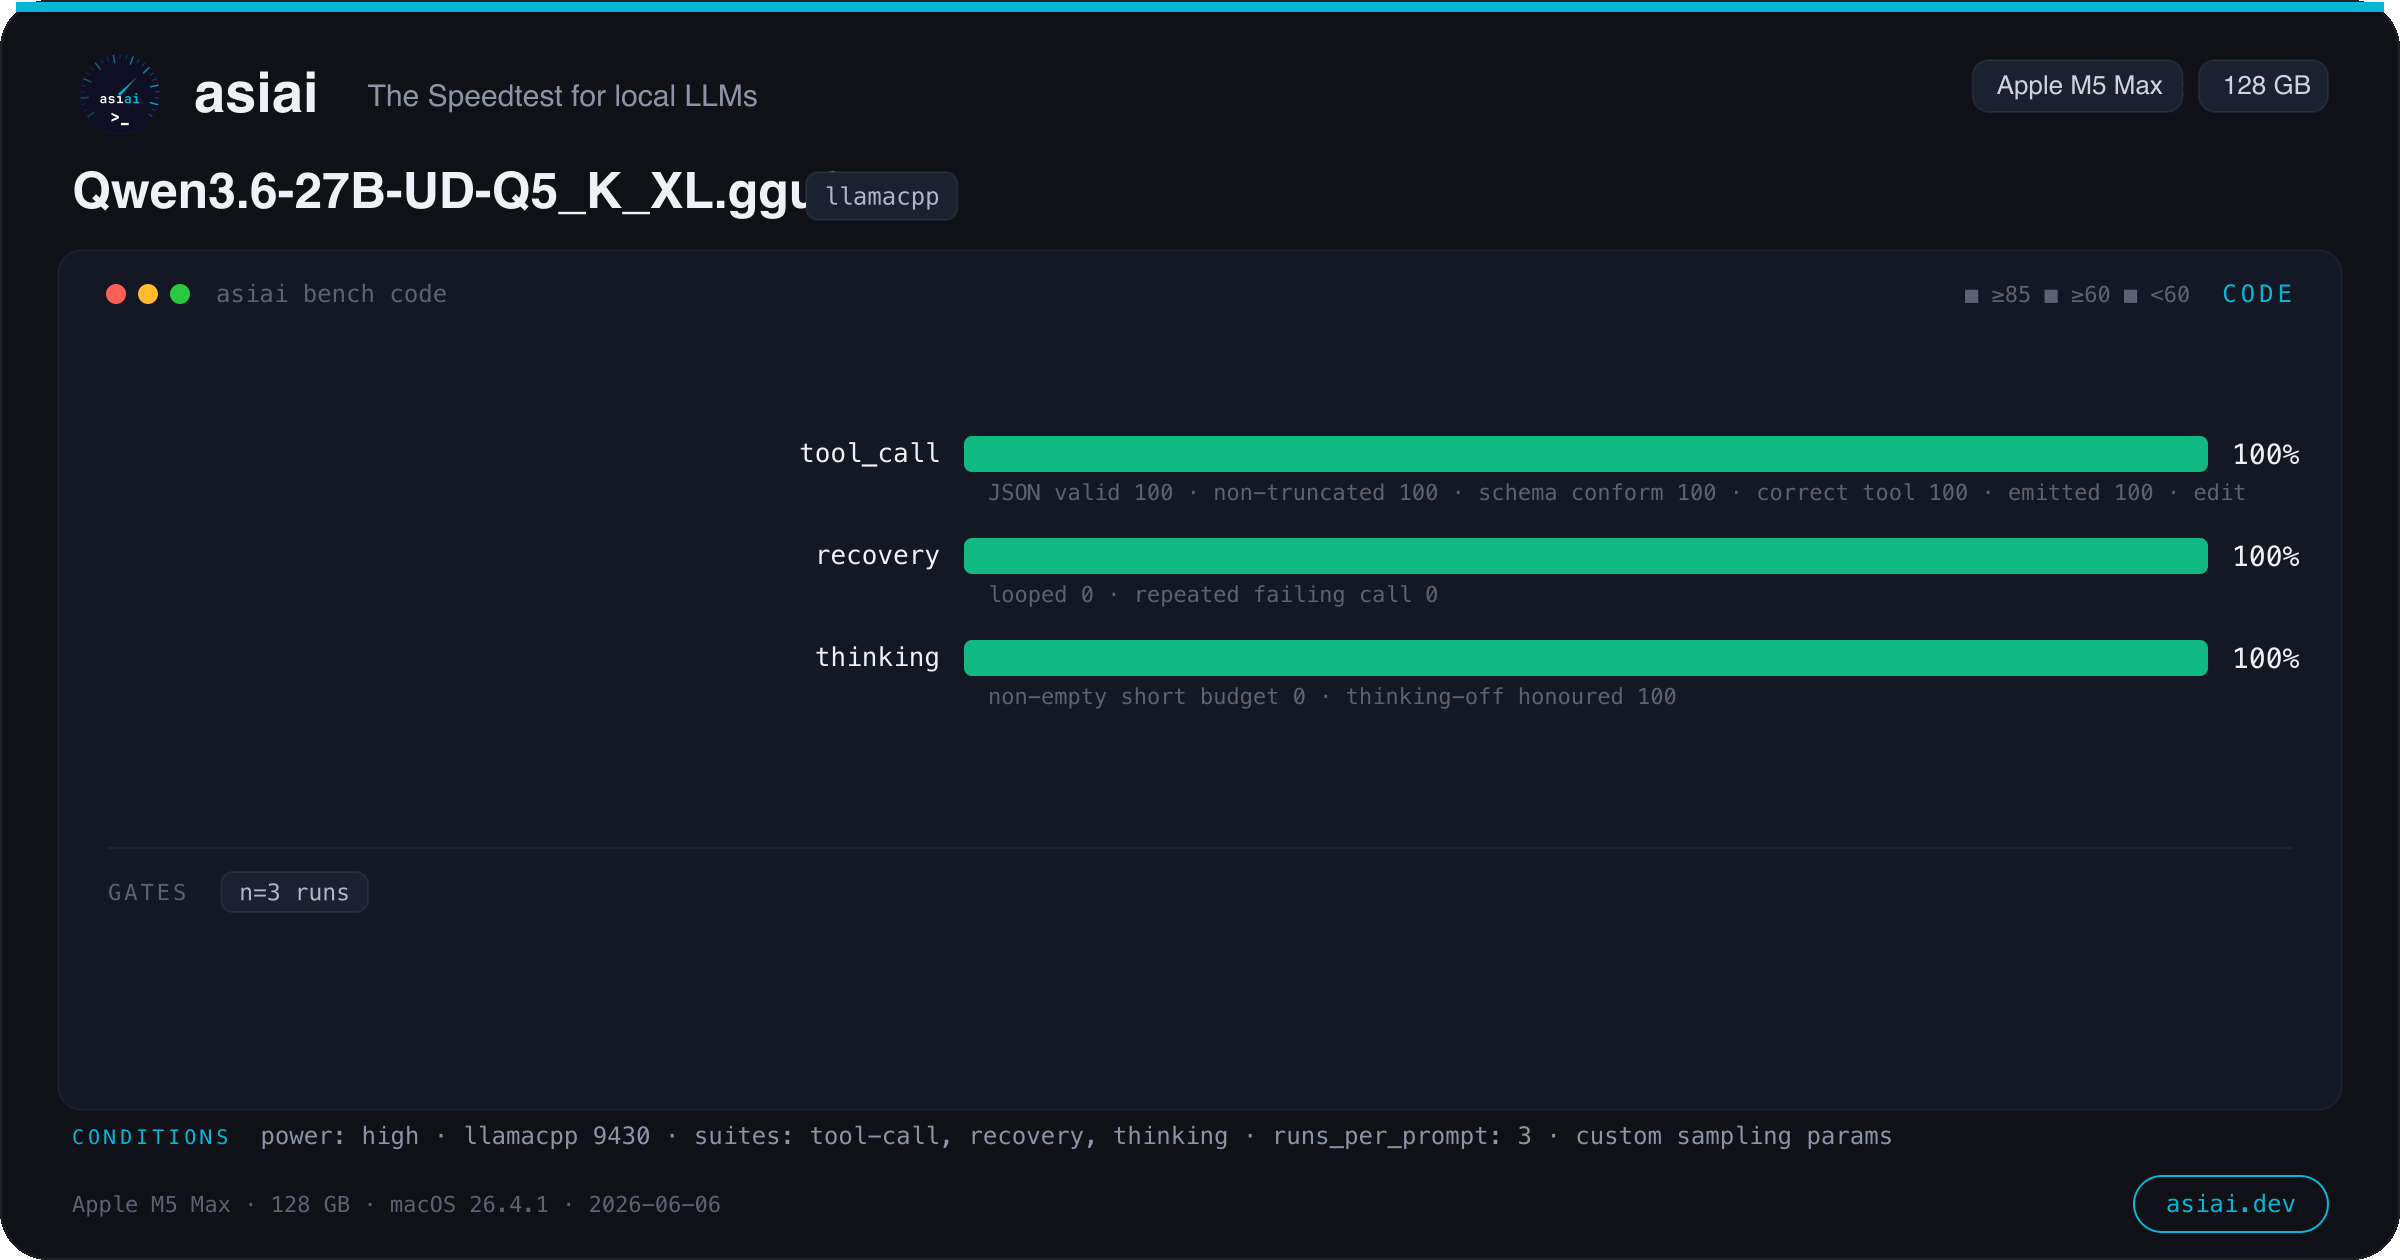
Task: Click the green traffic-light dot
Action: (180, 294)
